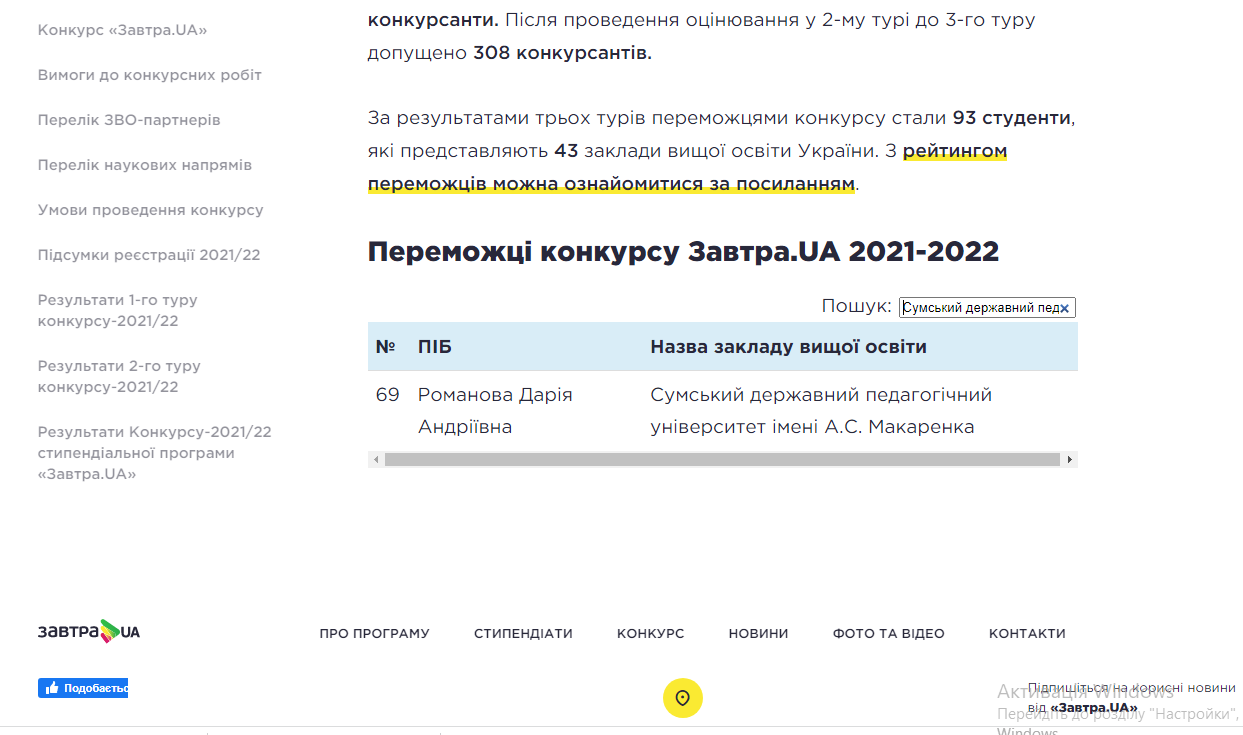Clear the search field with the X icon
This screenshot has height=735, width=1243.
pos(1065,308)
